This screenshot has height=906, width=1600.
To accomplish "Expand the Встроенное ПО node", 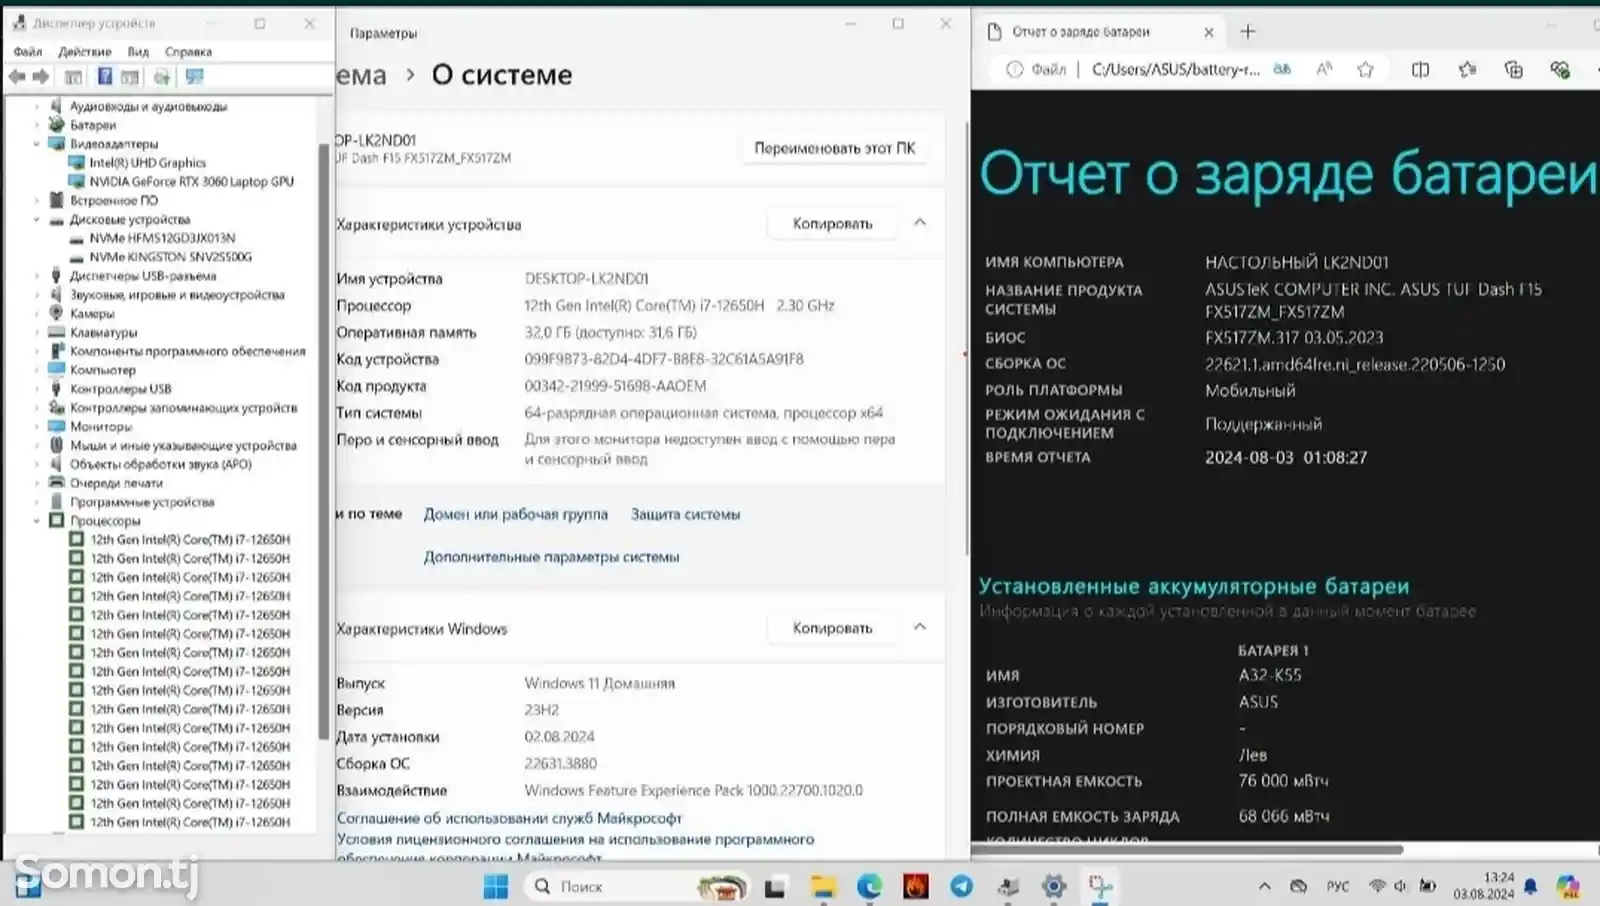I will (37, 200).
